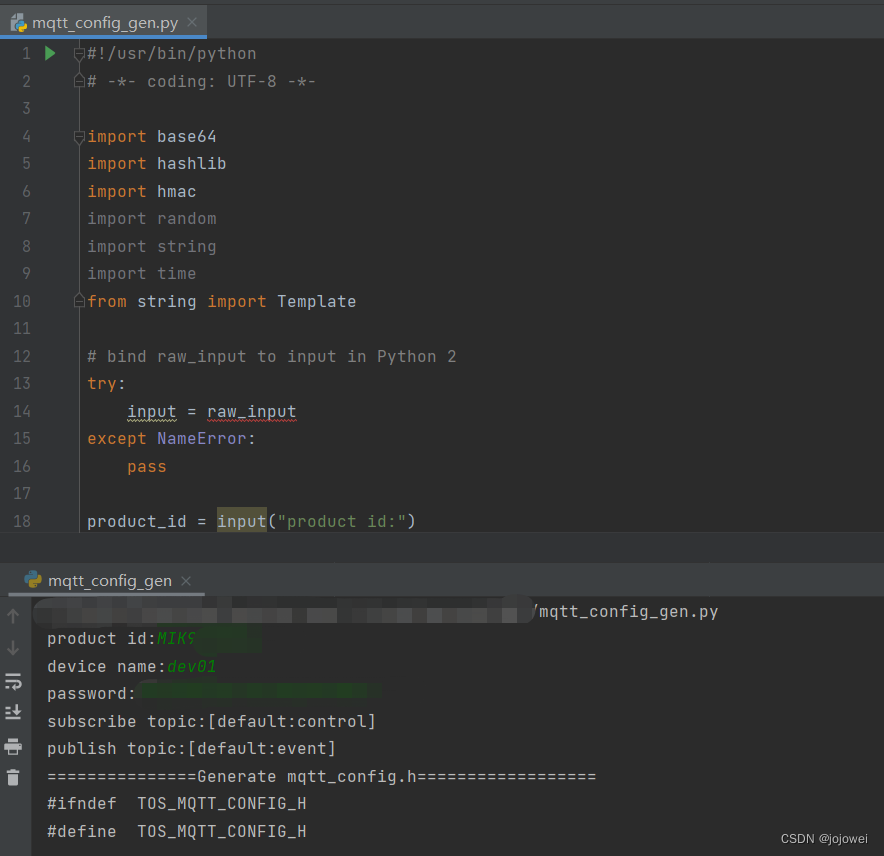Click the 'pass' keyword on line 16
Screen dimensions: 884x856
[147, 467]
